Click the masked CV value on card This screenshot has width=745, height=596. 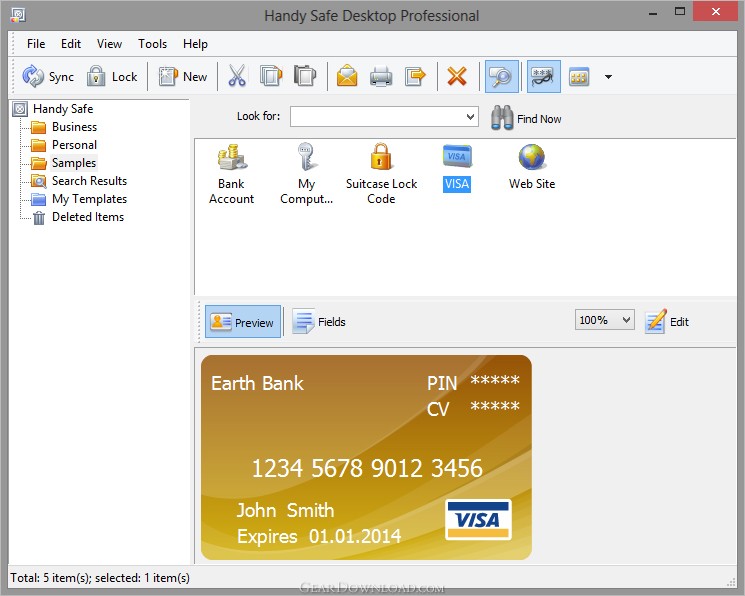point(495,407)
